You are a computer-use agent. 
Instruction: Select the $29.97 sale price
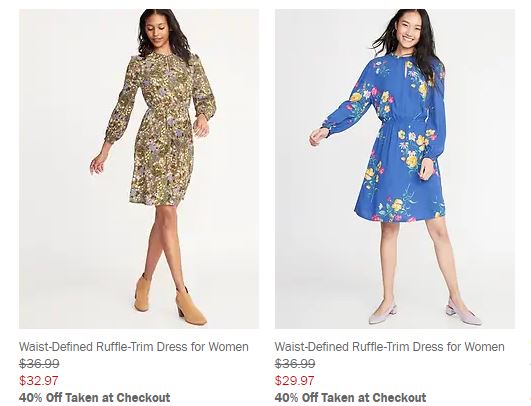(294, 381)
